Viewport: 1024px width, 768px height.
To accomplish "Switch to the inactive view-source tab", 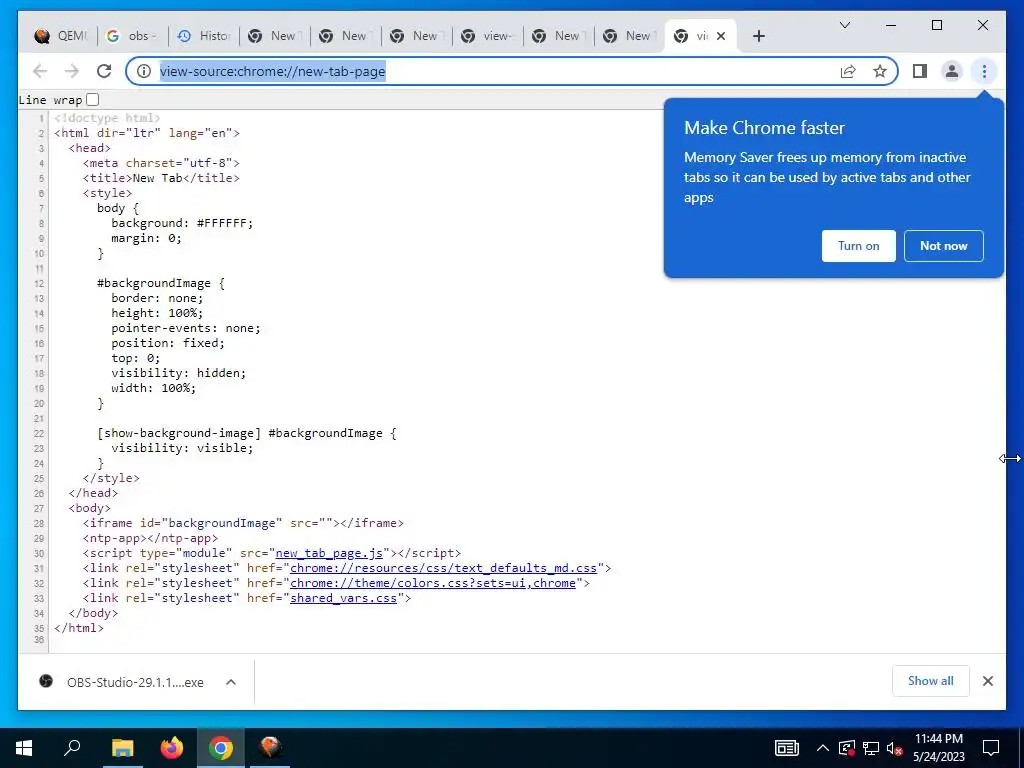I will [x=488, y=36].
